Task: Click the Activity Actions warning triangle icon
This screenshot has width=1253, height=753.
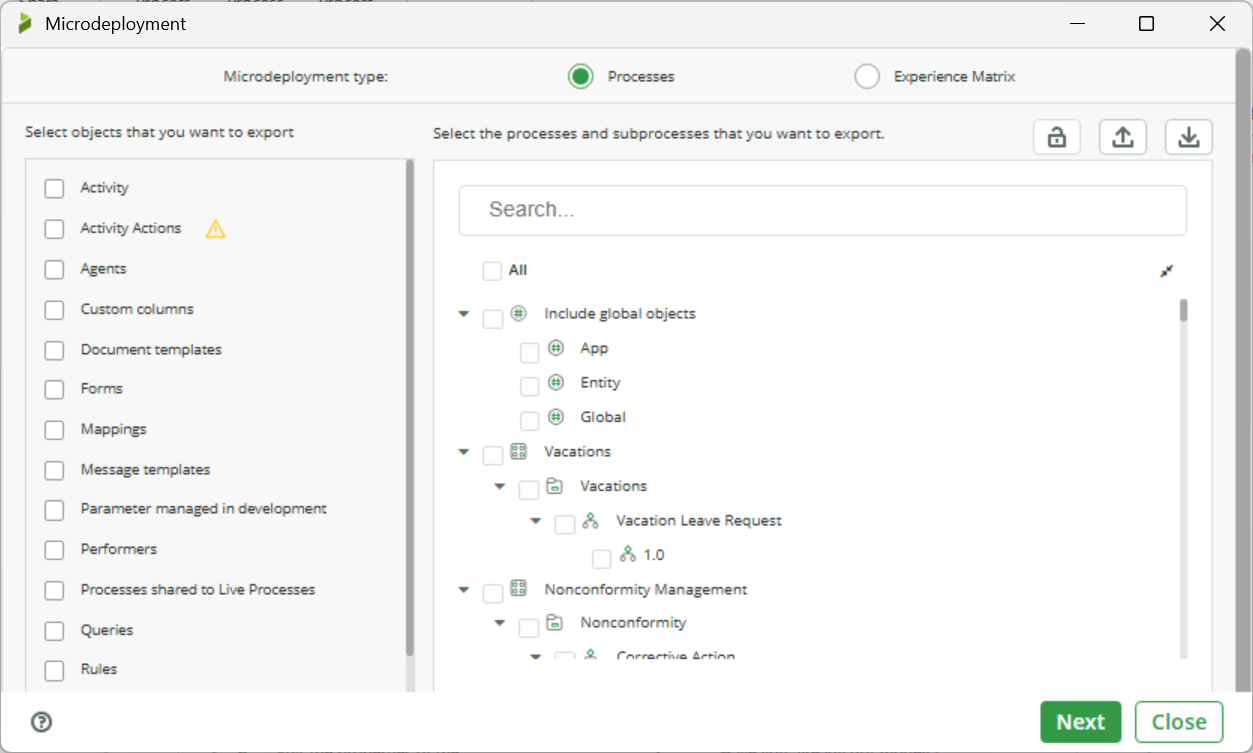Action: point(216,229)
